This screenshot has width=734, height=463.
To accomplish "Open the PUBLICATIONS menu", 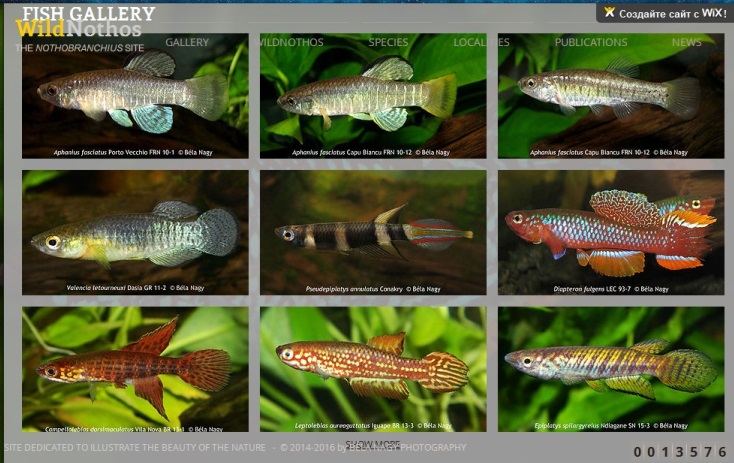I will [x=591, y=42].
